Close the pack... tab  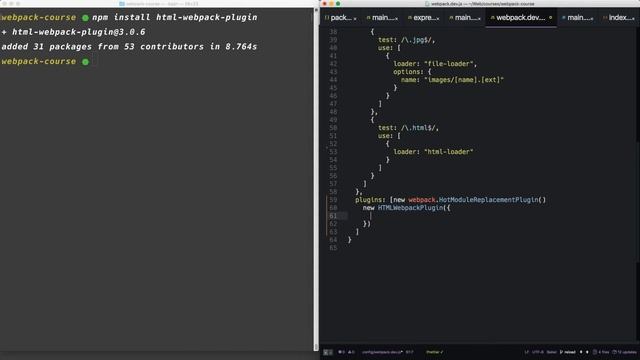355,18
